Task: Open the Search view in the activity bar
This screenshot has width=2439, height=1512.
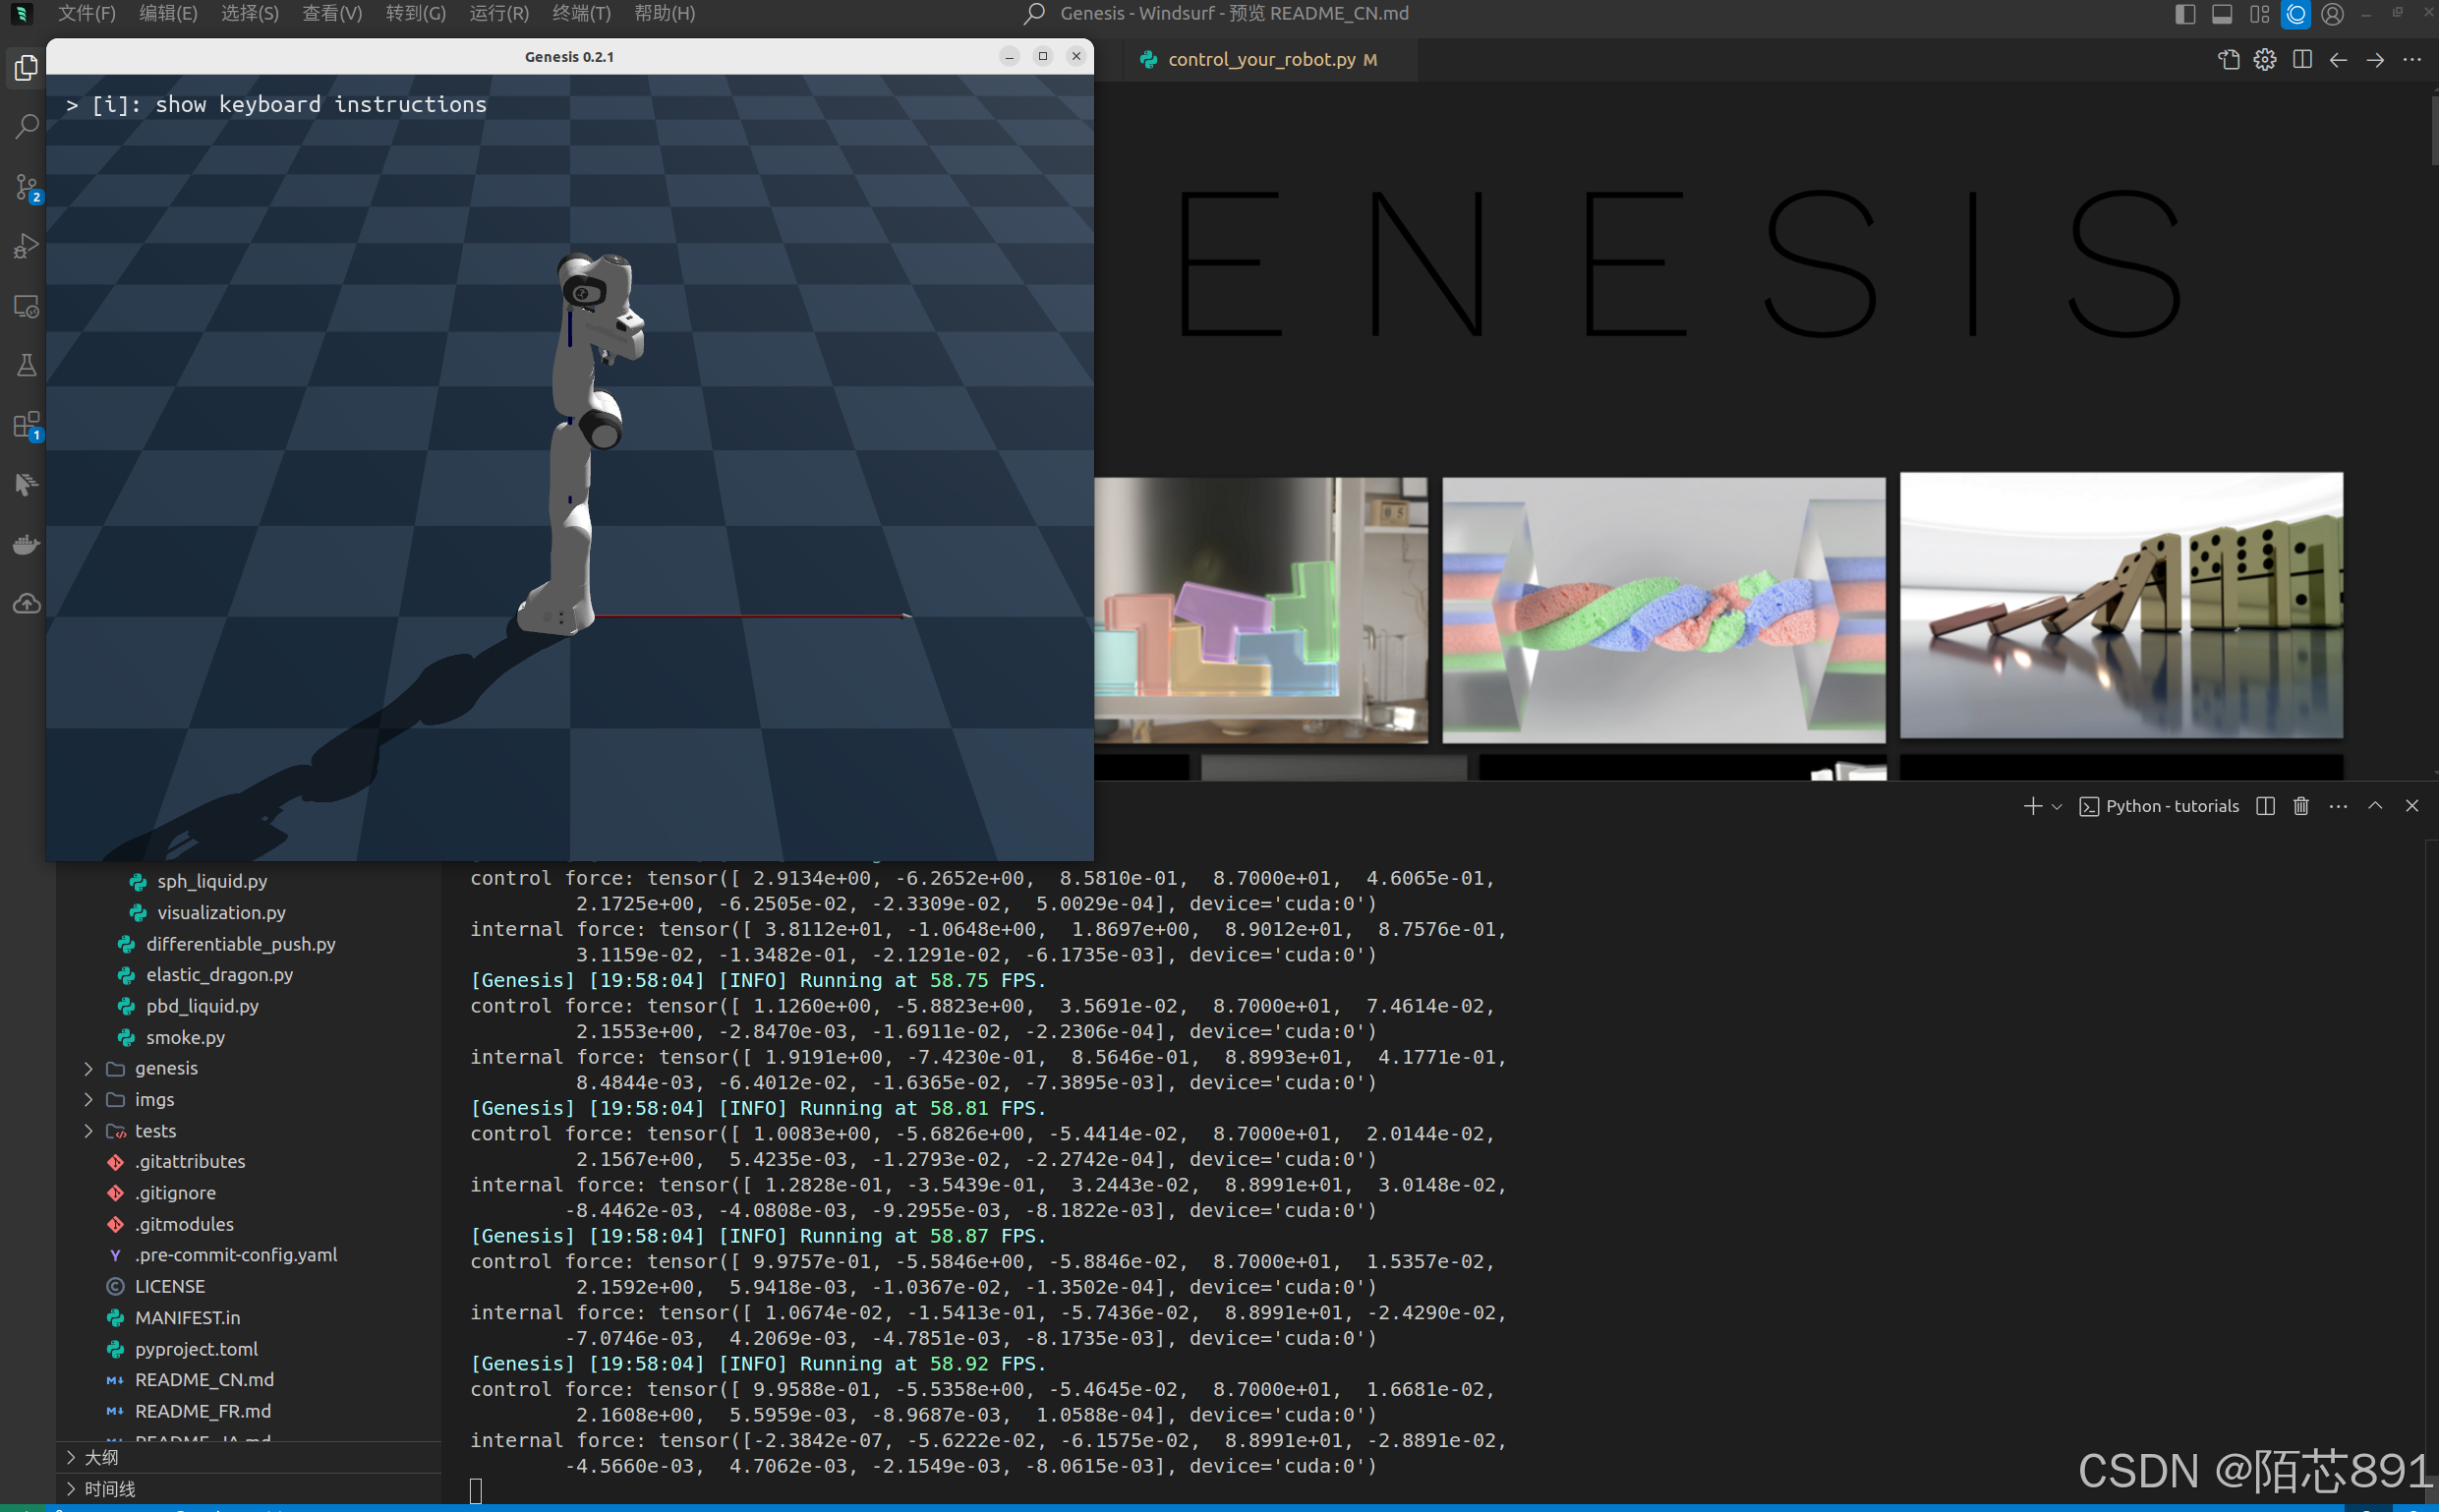Action: click(x=27, y=127)
